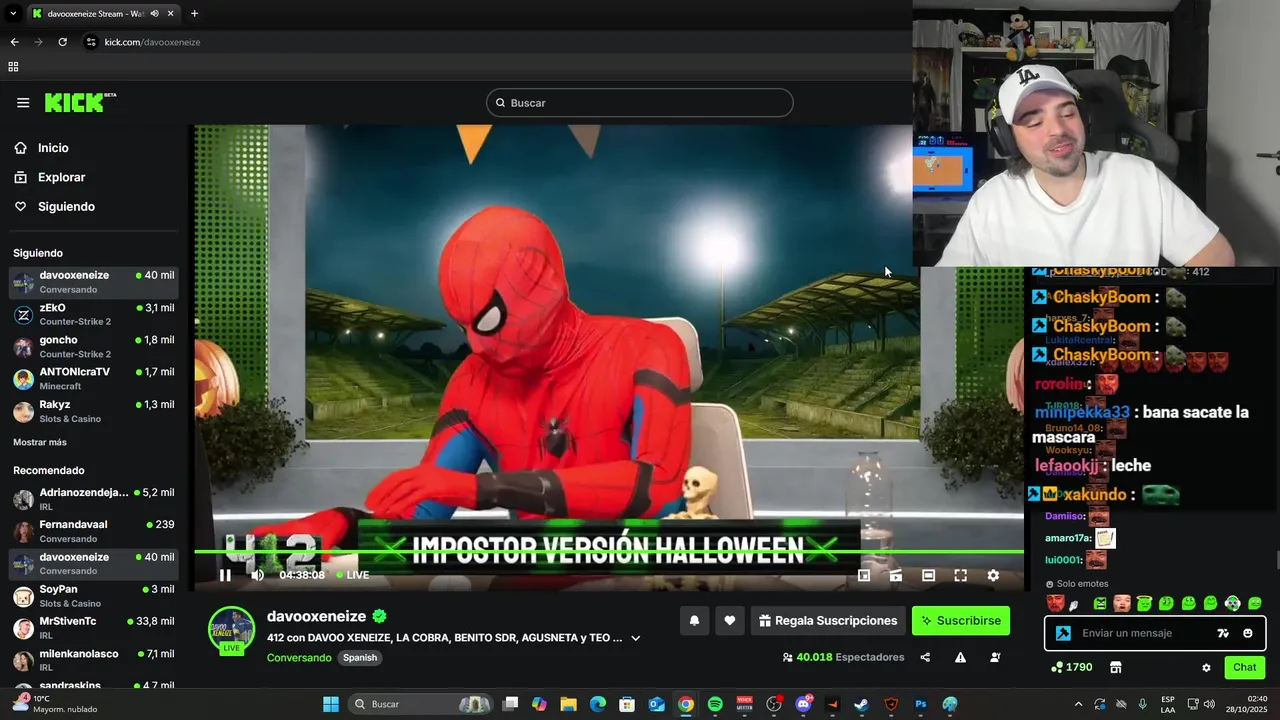Show hidden system tray icons
Screen dimensions: 1280x720
click(x=1078, y=704)
